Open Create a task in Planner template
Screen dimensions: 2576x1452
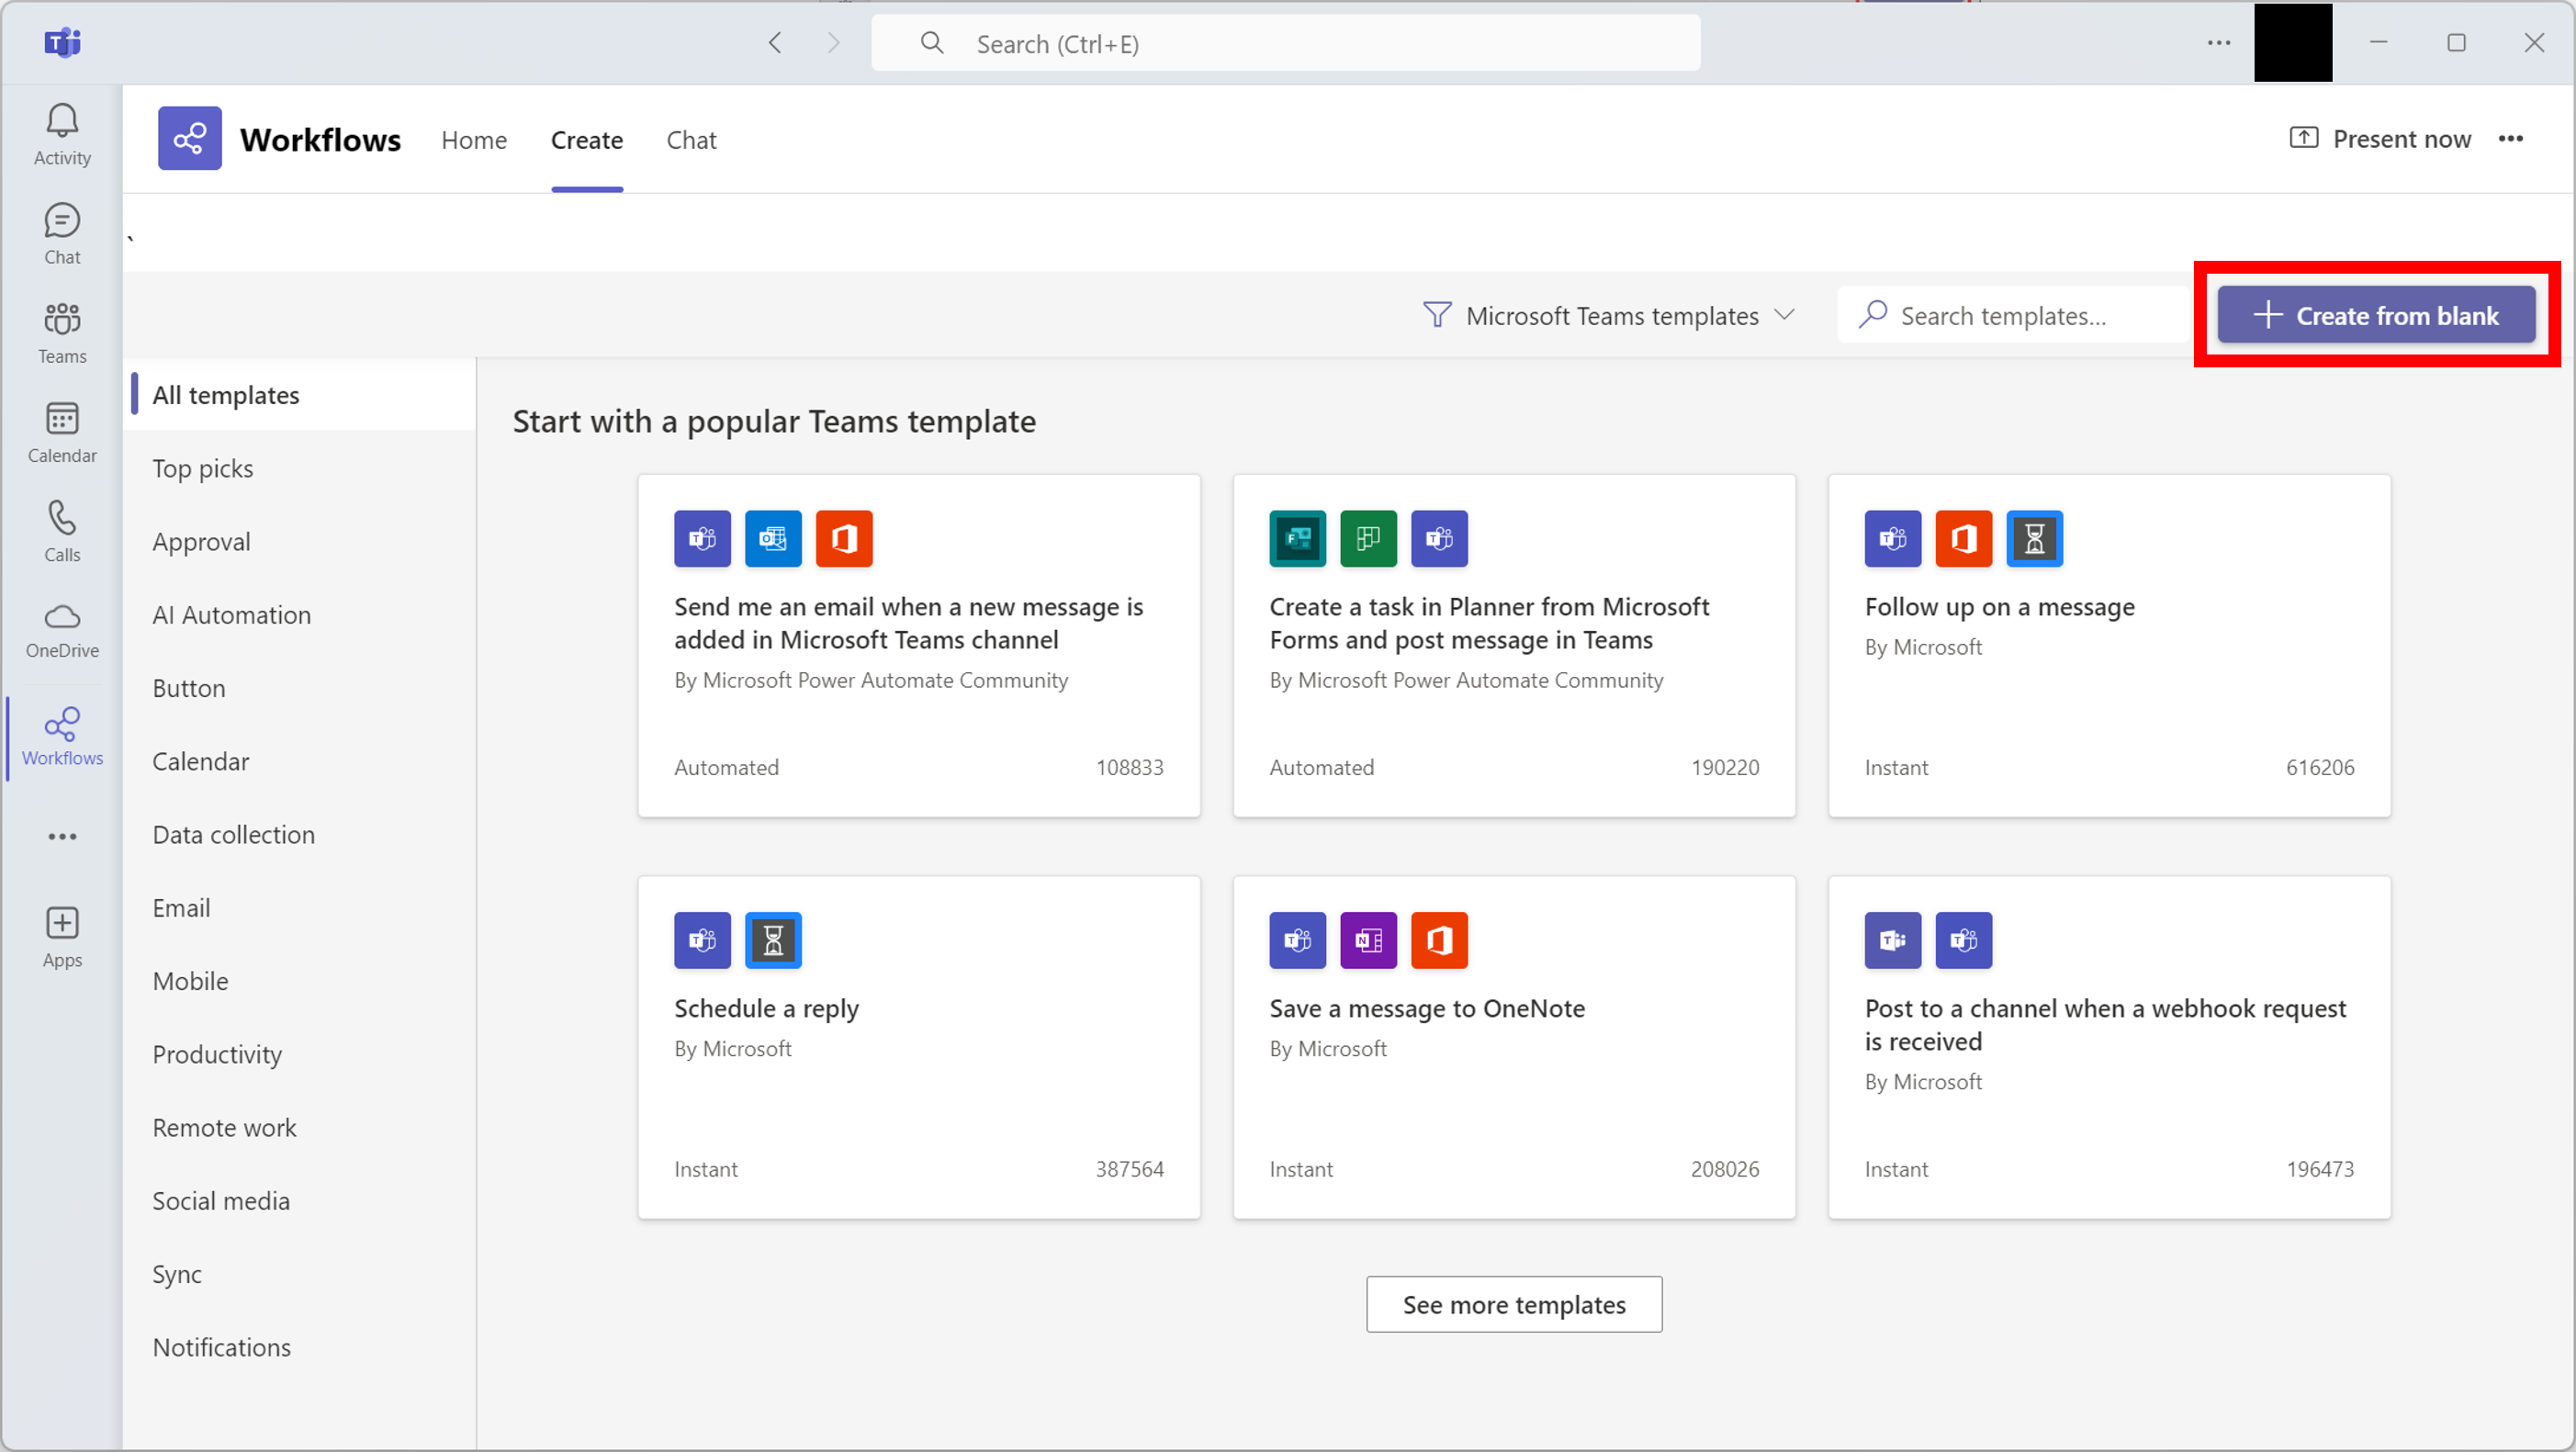pyautogui.click(x=1514, y=645)
